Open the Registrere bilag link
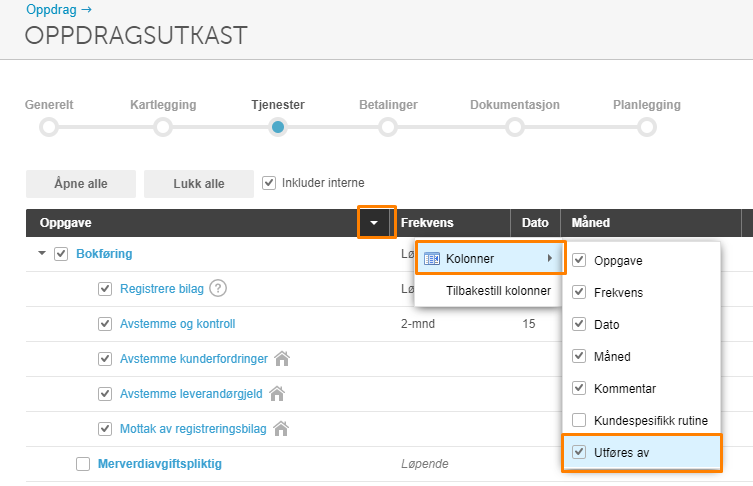This screenshot has width=753, height=486. point(162,289)
